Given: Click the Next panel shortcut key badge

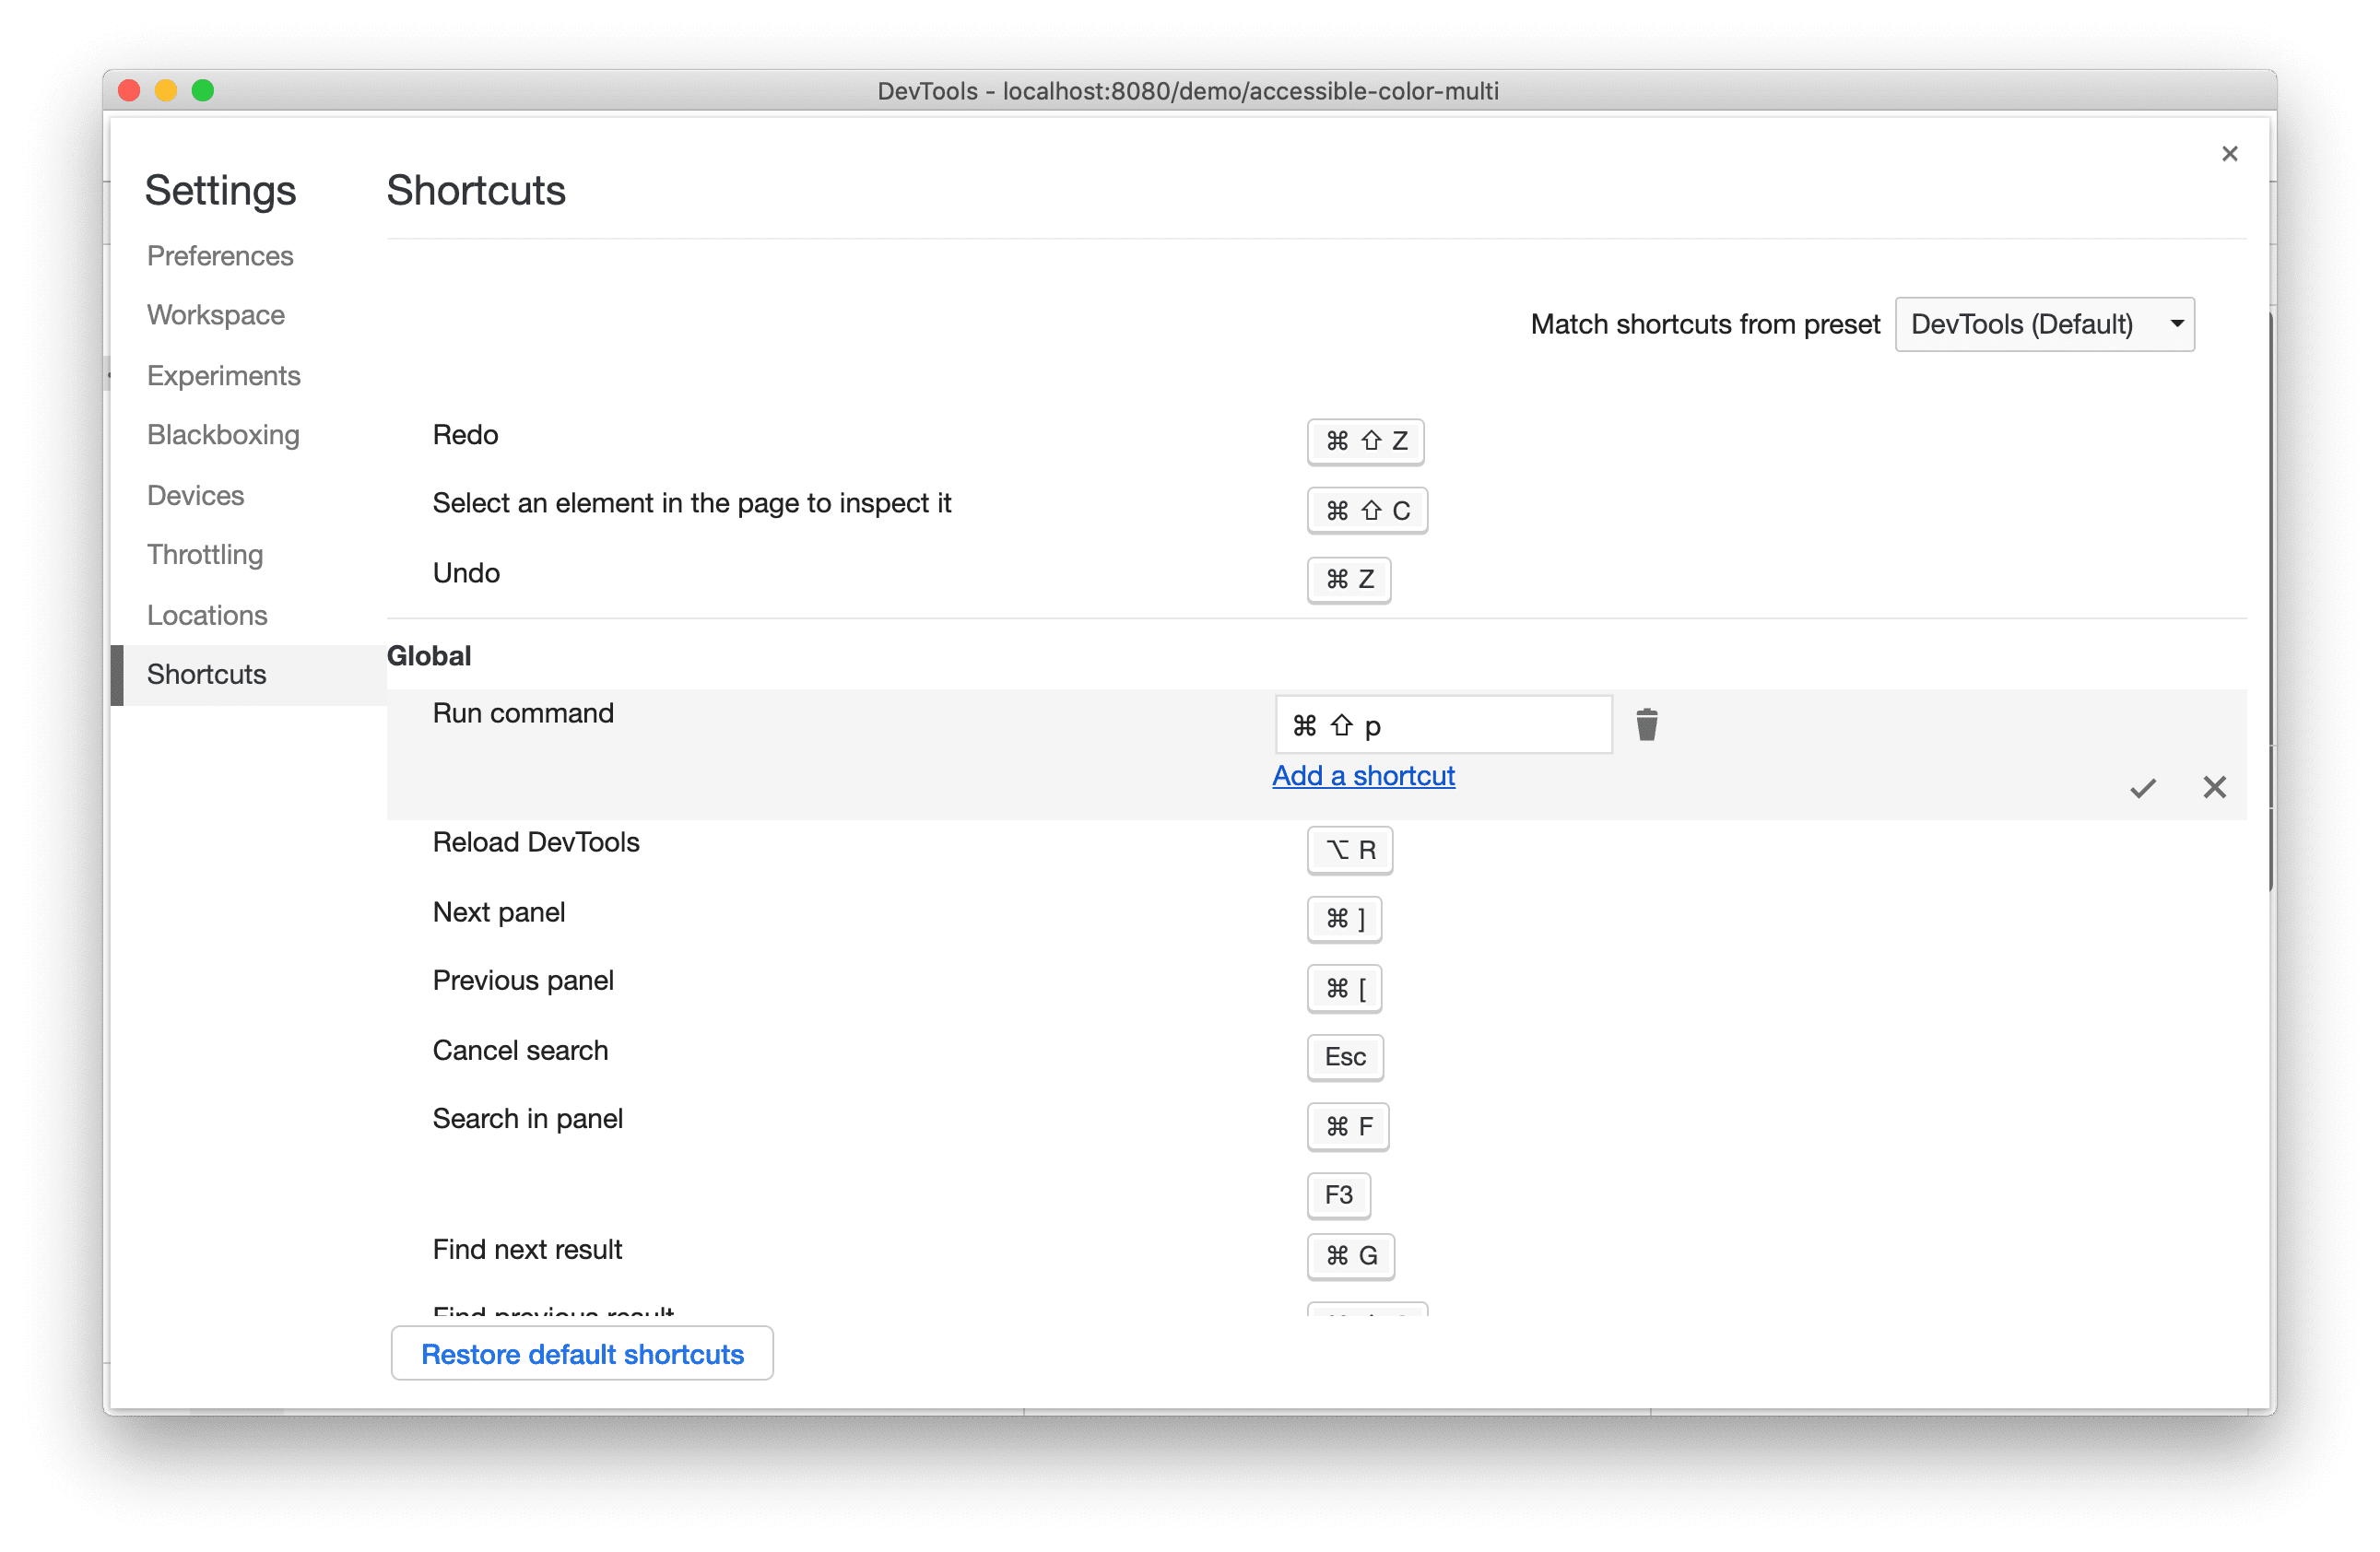Looking at the screenshot, I should point(1344,917).
